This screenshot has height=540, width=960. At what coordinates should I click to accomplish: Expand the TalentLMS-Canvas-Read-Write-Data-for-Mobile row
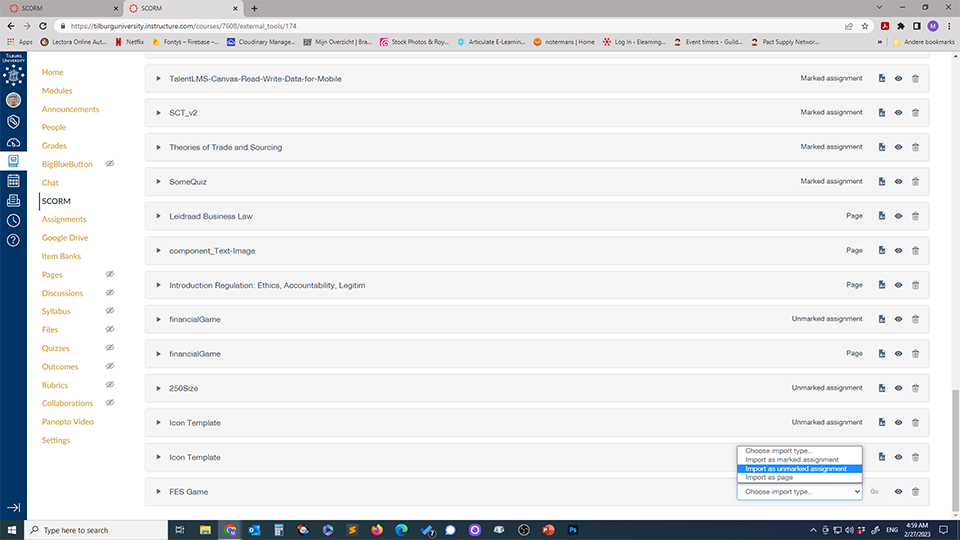click(x=158, y=78)
